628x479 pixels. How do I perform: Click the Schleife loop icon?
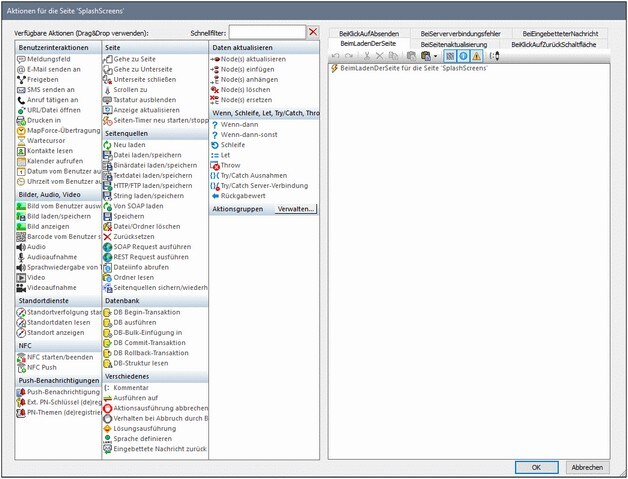click(x=215, y=145)
